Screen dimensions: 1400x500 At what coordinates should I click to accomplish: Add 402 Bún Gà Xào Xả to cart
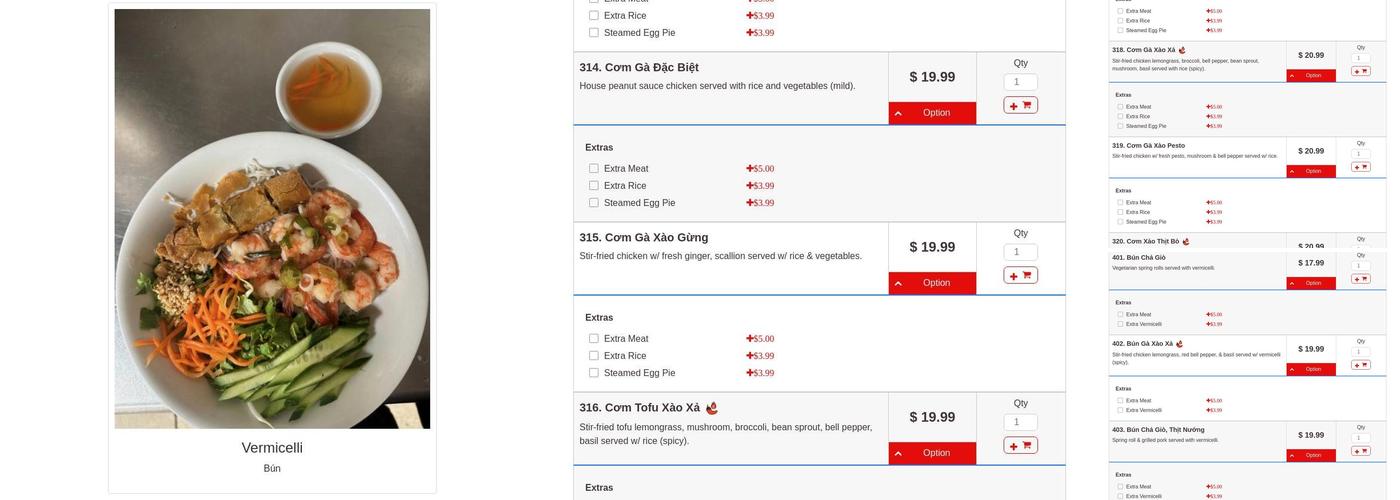[1360, 365]
